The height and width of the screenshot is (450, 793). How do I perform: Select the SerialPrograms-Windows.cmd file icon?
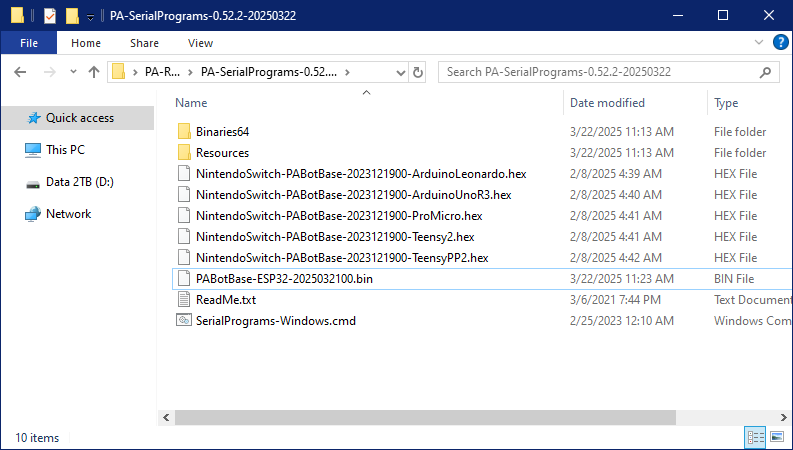(x=183, y=321)
